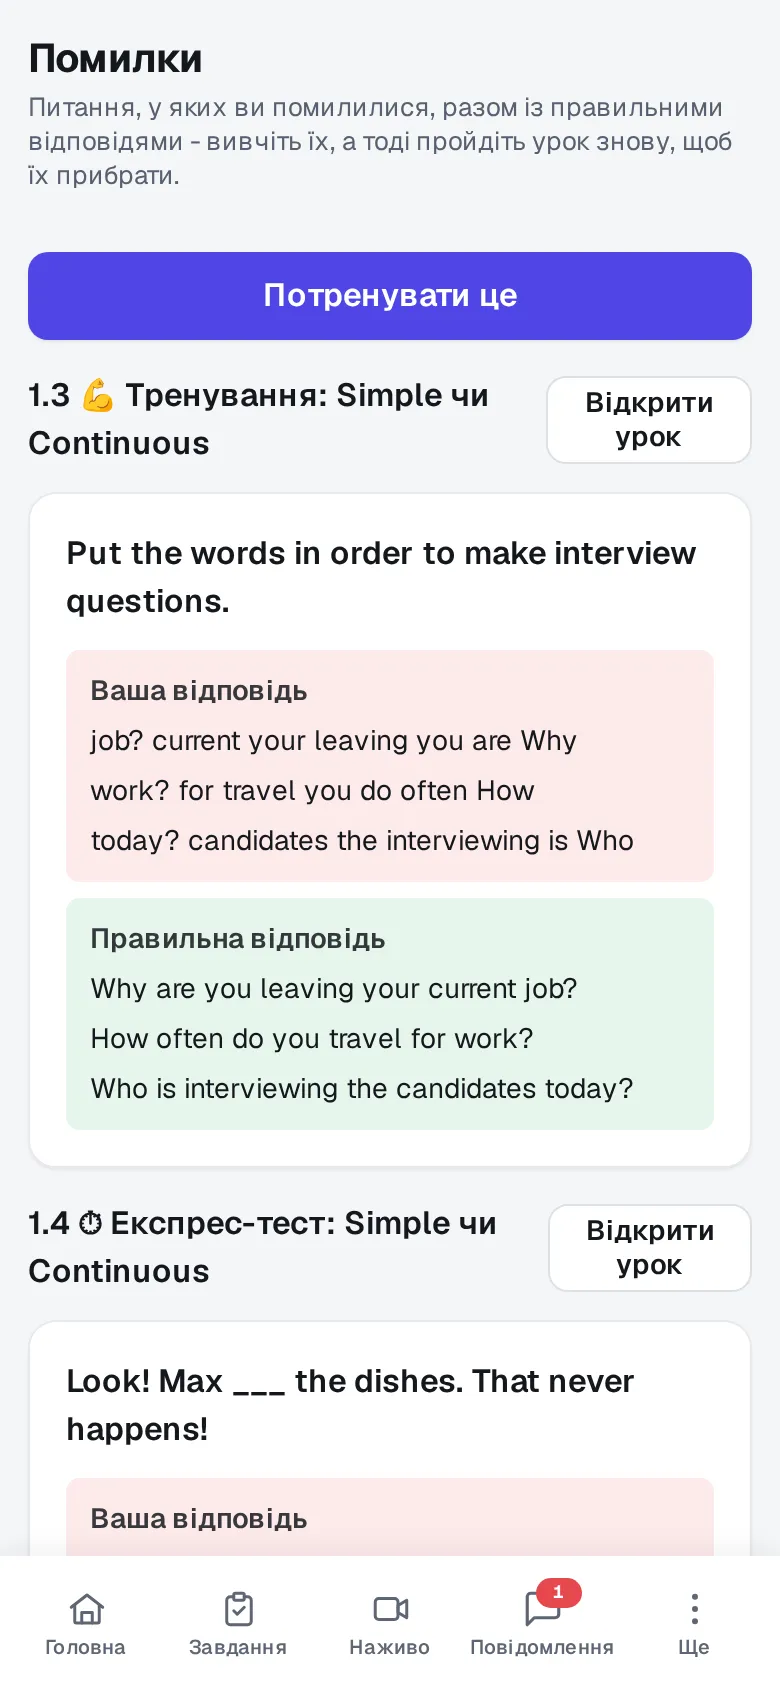Click the lesson 1.4 Експрес-тест title
The image size is (780, 1688).
(x=262, y=1247)
